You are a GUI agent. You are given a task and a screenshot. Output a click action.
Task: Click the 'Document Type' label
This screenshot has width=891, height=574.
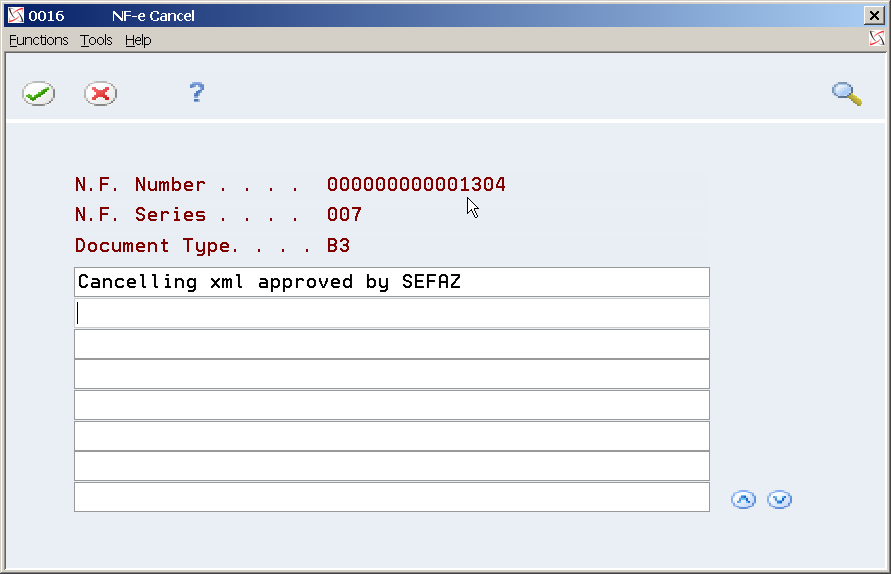[x=151, y=246]
